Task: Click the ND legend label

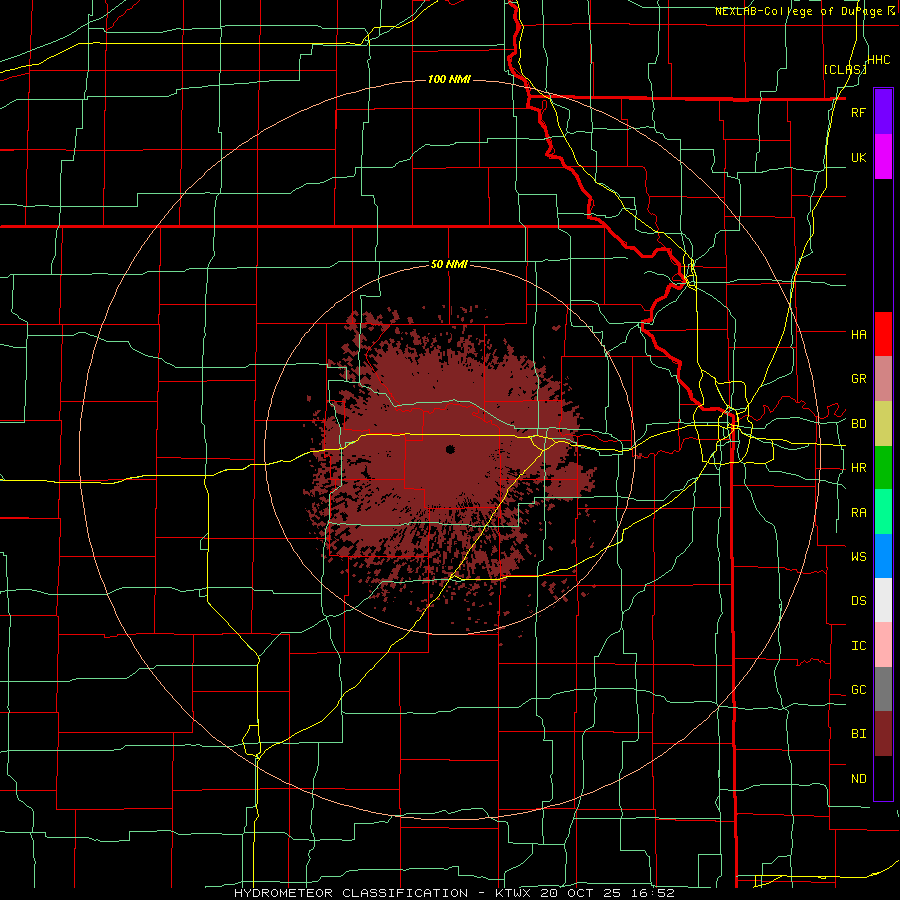Action: (858, 779)
